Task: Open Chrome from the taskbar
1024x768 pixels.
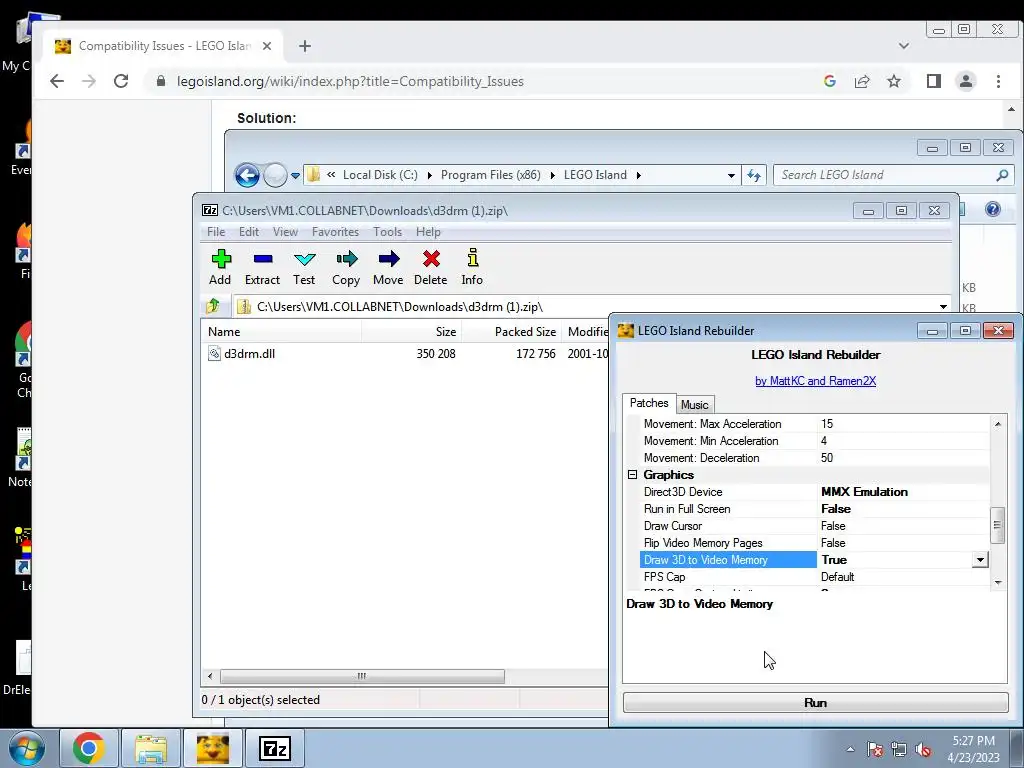Action: pos(89,748)
